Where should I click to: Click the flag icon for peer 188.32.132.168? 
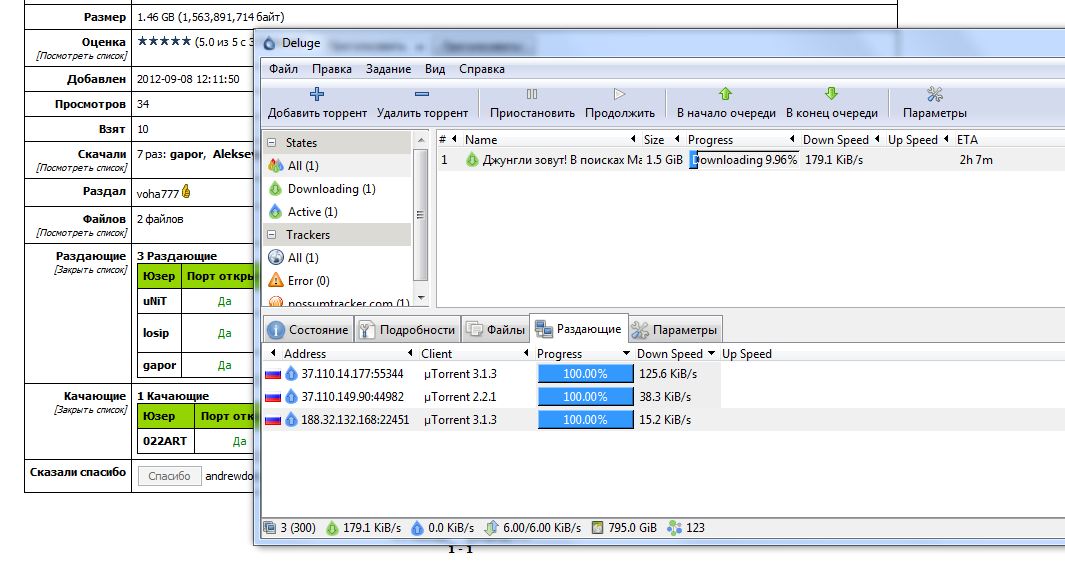pyautogui.click(x=273, y=420)
